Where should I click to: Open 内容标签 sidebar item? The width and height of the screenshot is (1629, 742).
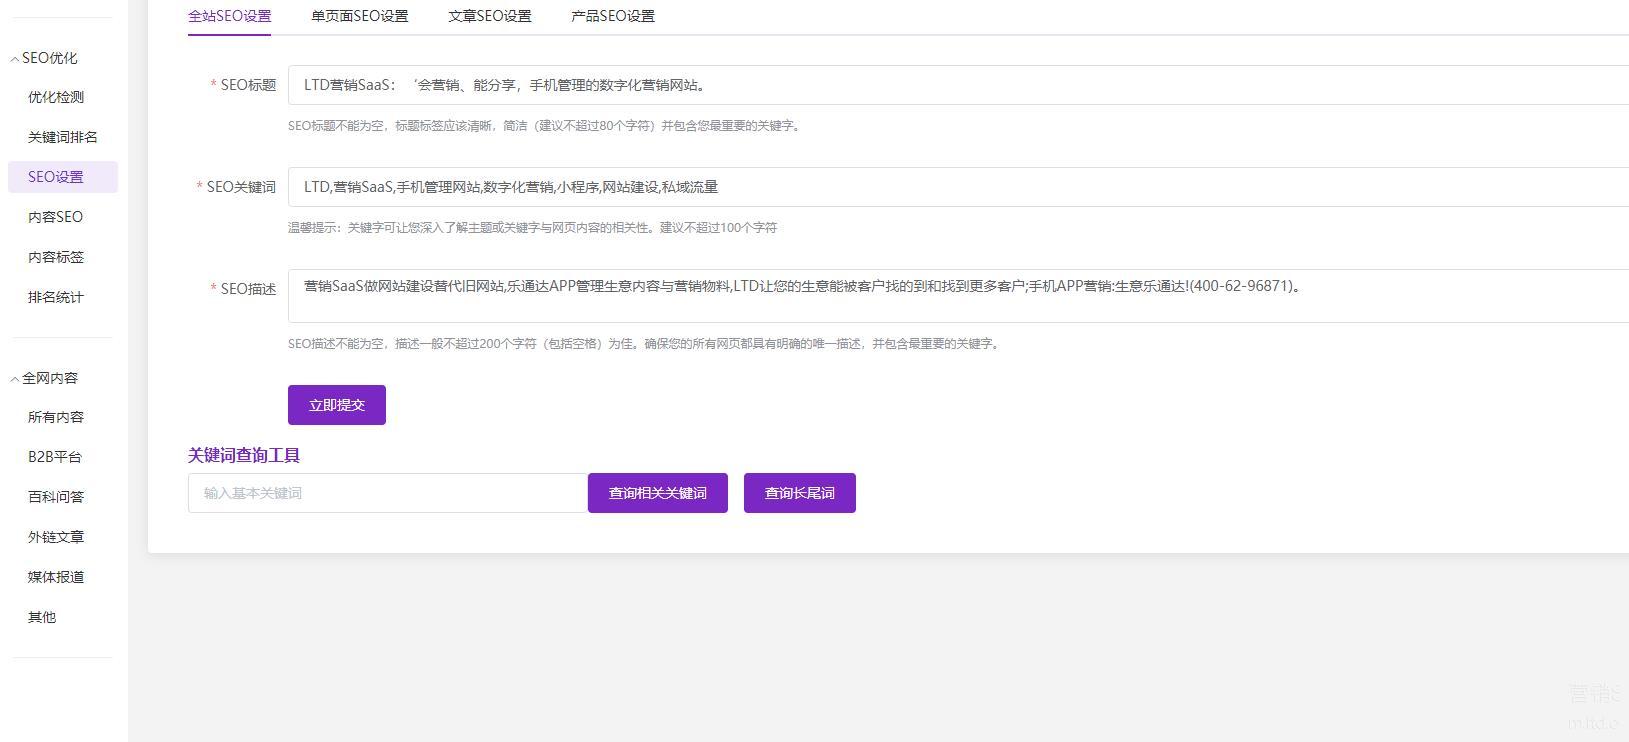(56, 257)
